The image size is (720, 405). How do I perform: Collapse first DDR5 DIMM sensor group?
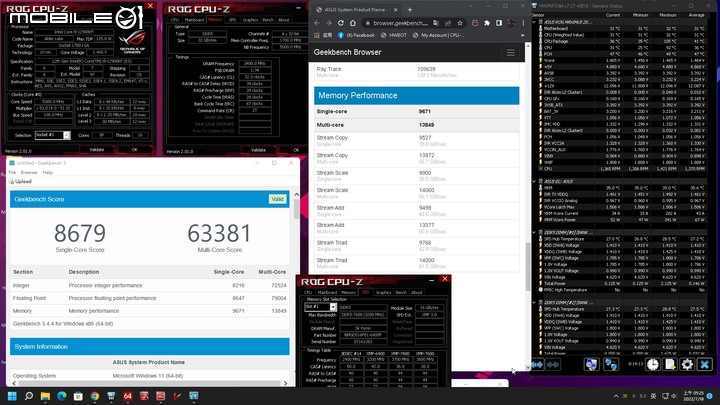click(x=534, y=232)
